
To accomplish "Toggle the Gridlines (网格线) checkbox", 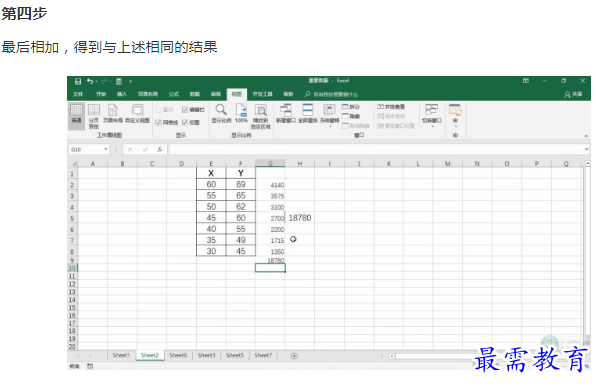I will tap(159, 122).
